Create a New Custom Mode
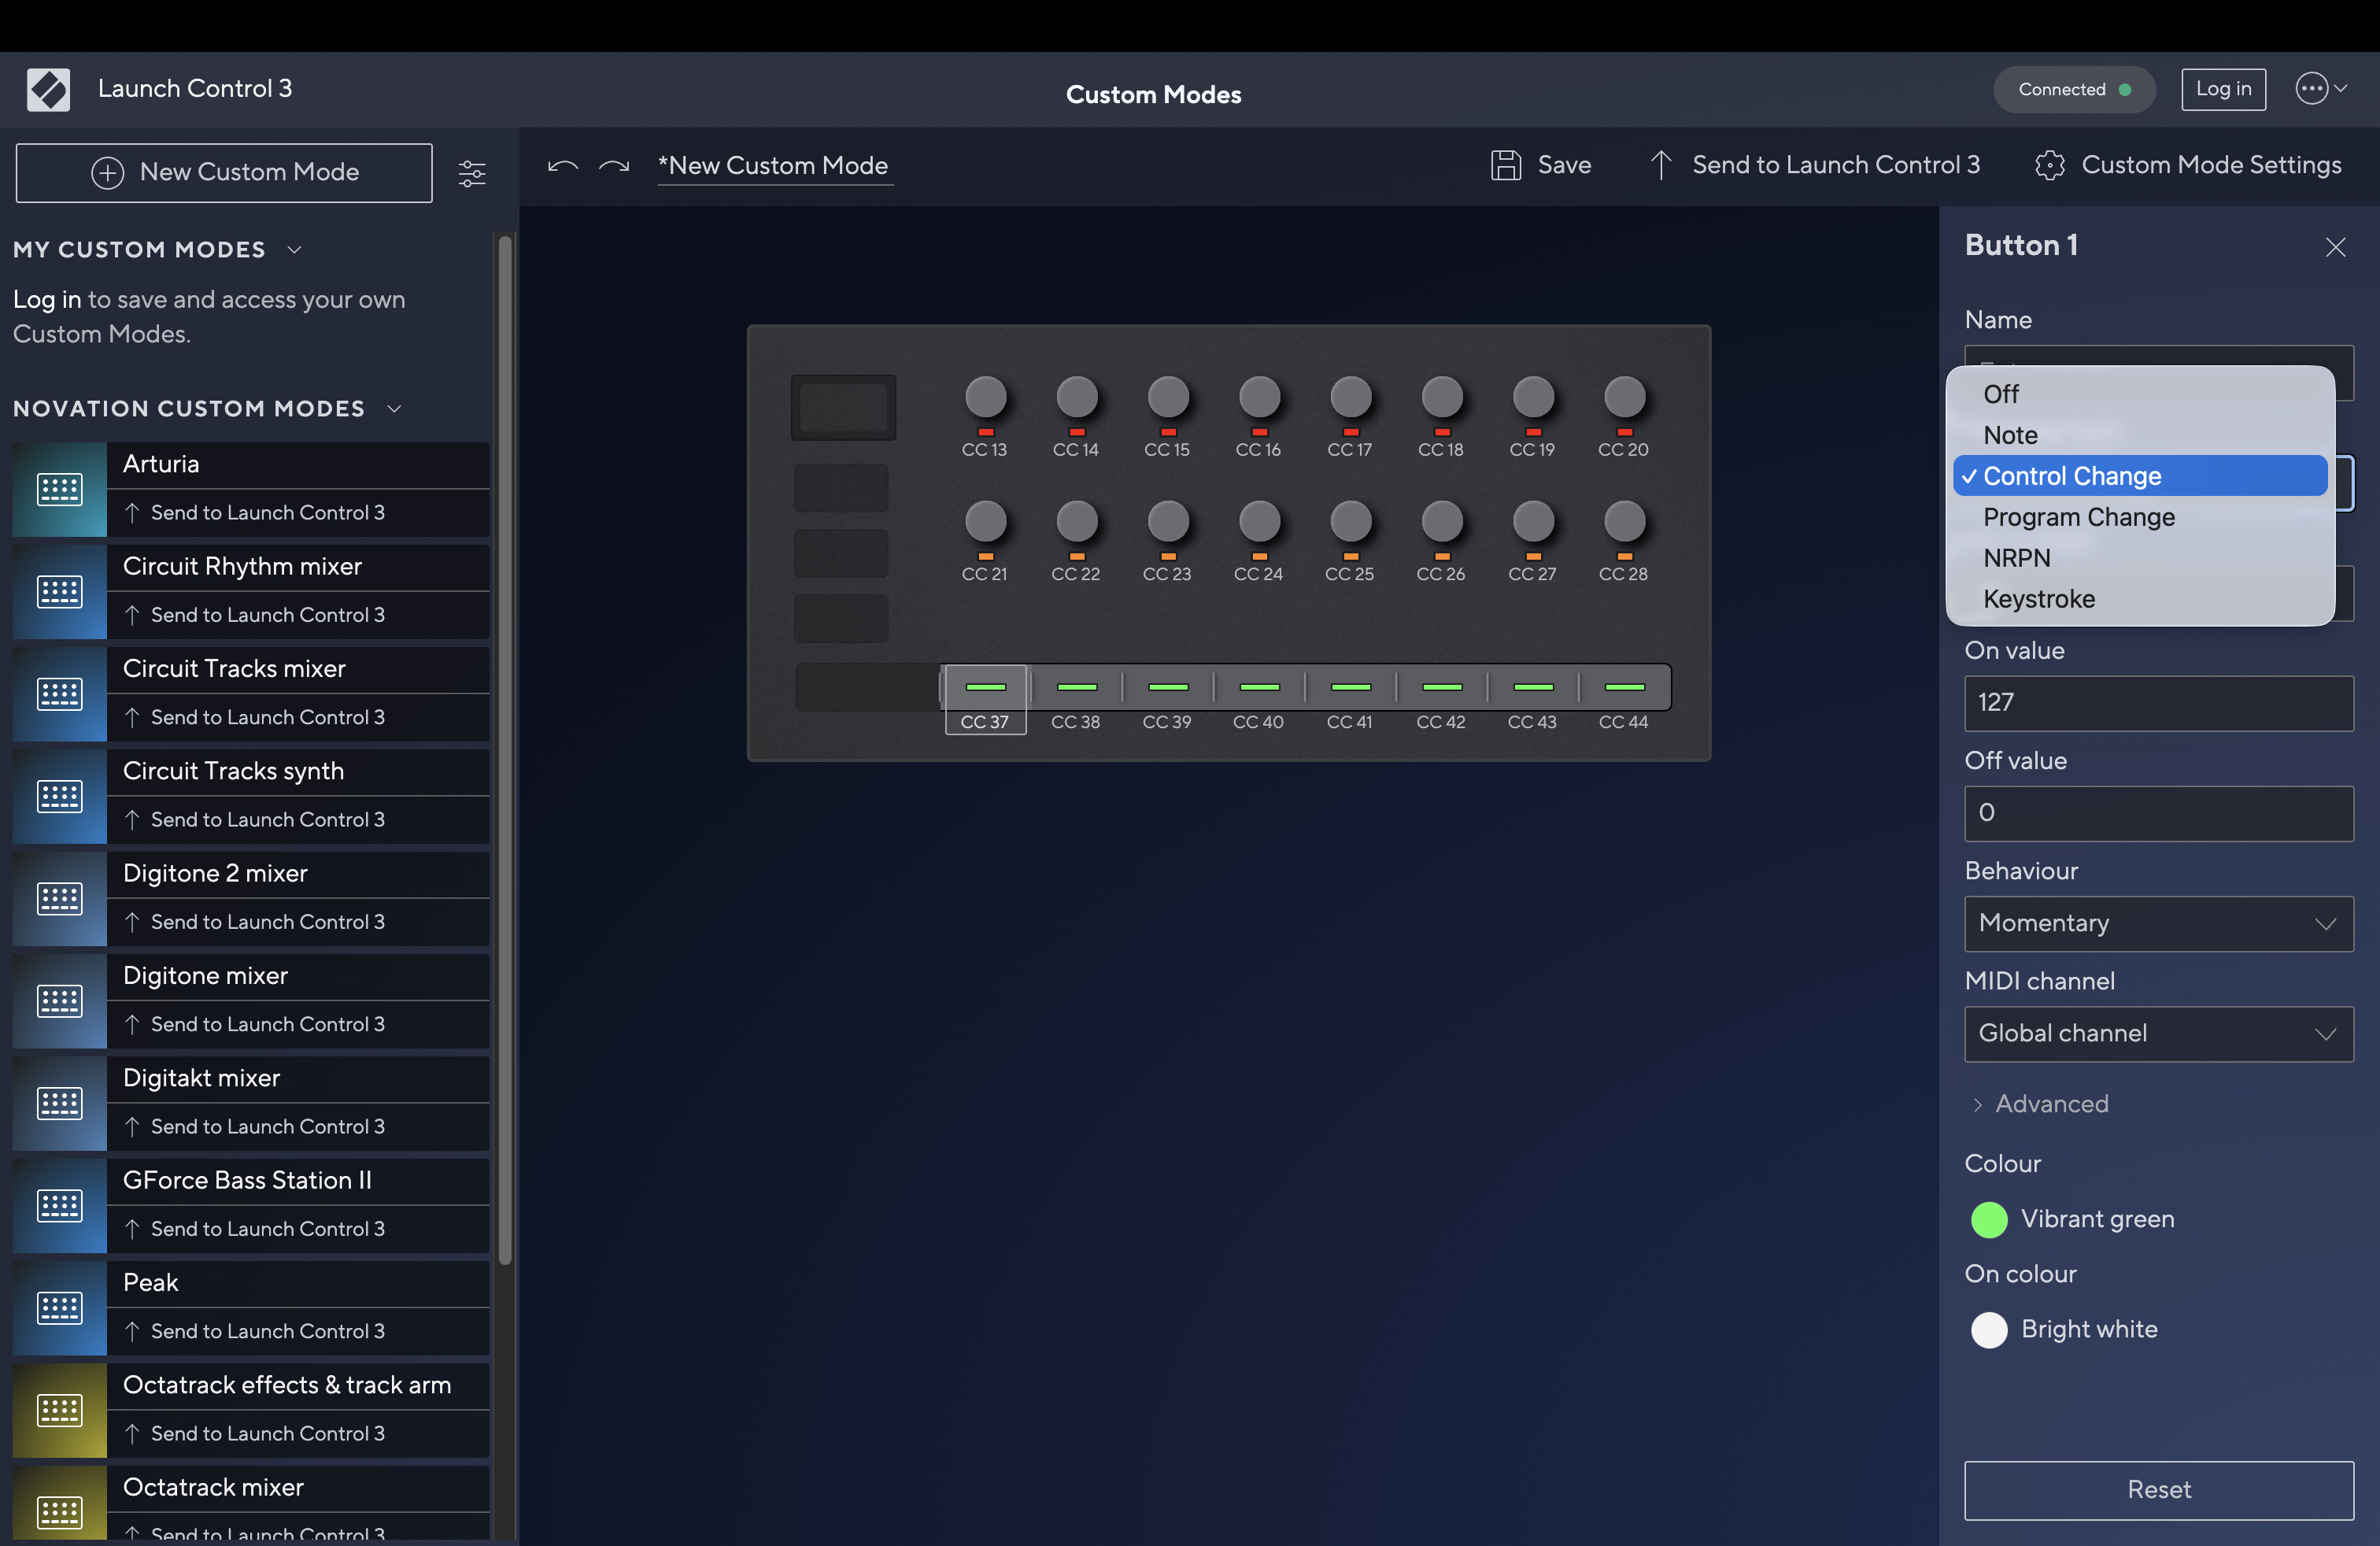The width and height of the screenshot is (2380, 1546). point(224,172)
